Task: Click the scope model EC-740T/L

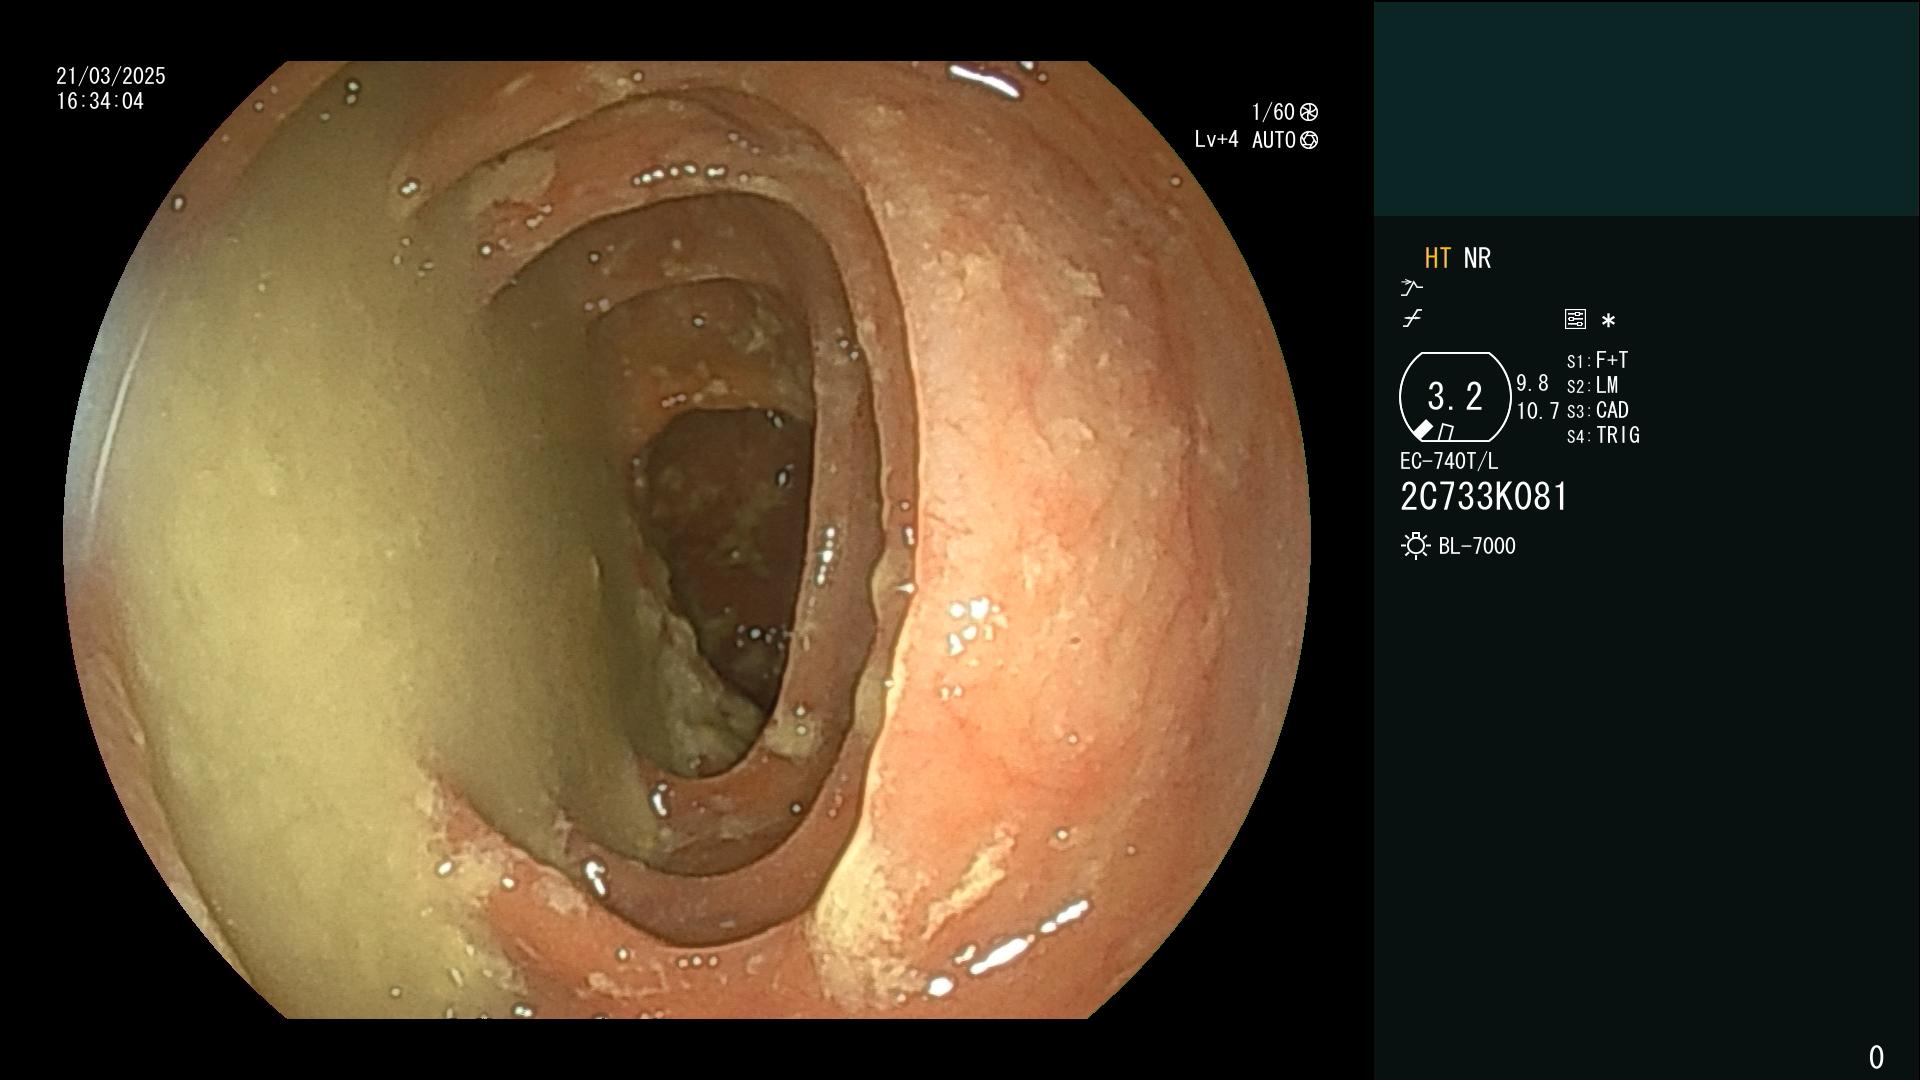Action: (1449, 461)
